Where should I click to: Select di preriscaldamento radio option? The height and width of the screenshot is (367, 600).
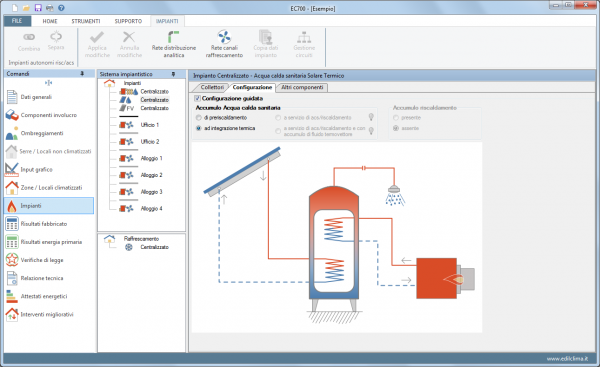199,118
